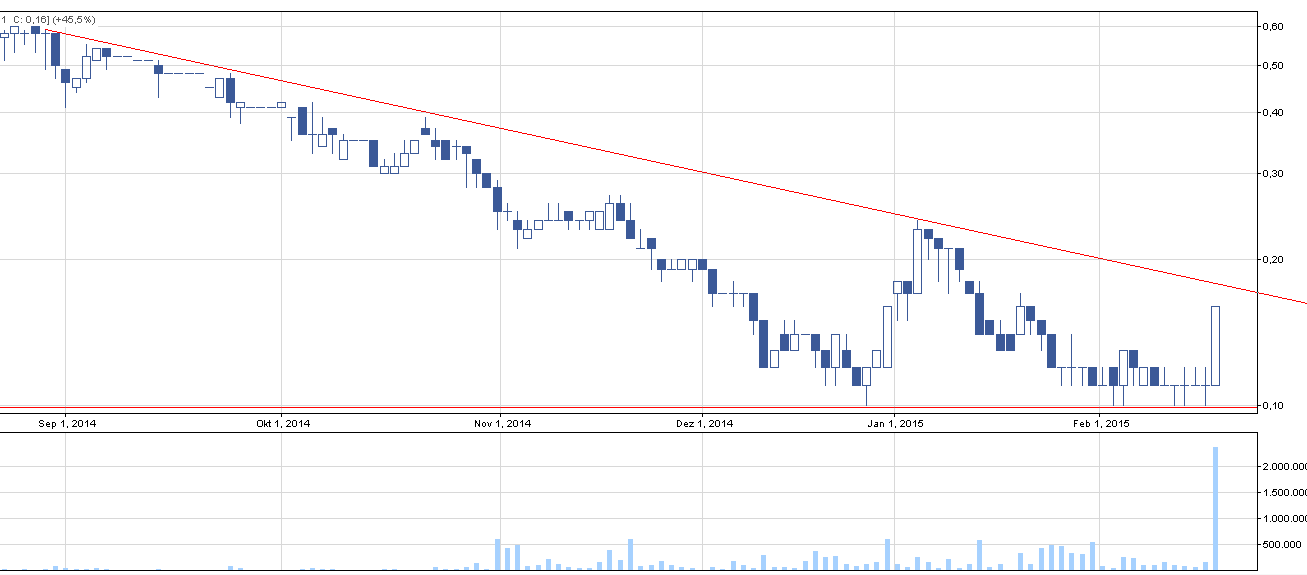
Task: Select the Jan 1, 2015 date label
Action: [894, 424]
